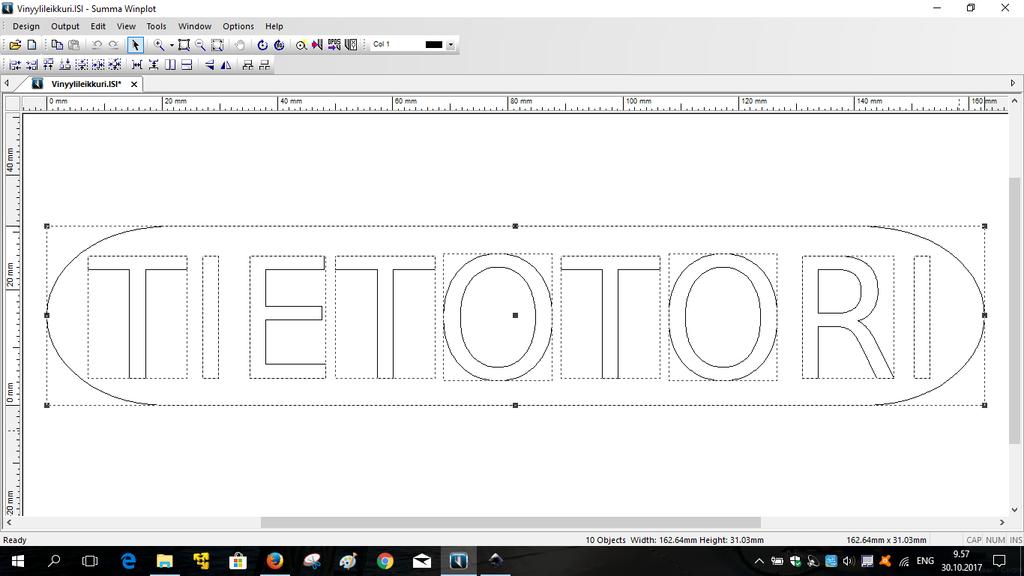Open the Tools menu

tap(156, 26)
